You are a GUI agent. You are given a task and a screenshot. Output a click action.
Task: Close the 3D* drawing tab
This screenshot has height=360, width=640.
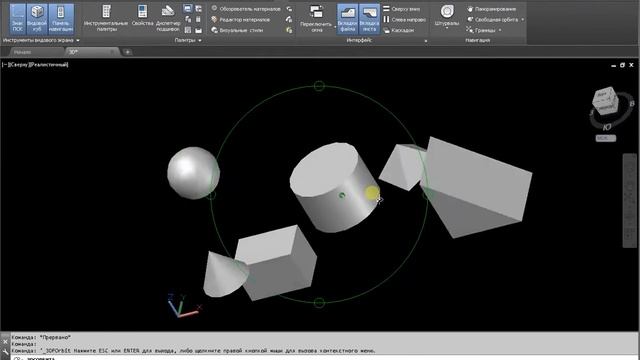click(x=112, y=52)
